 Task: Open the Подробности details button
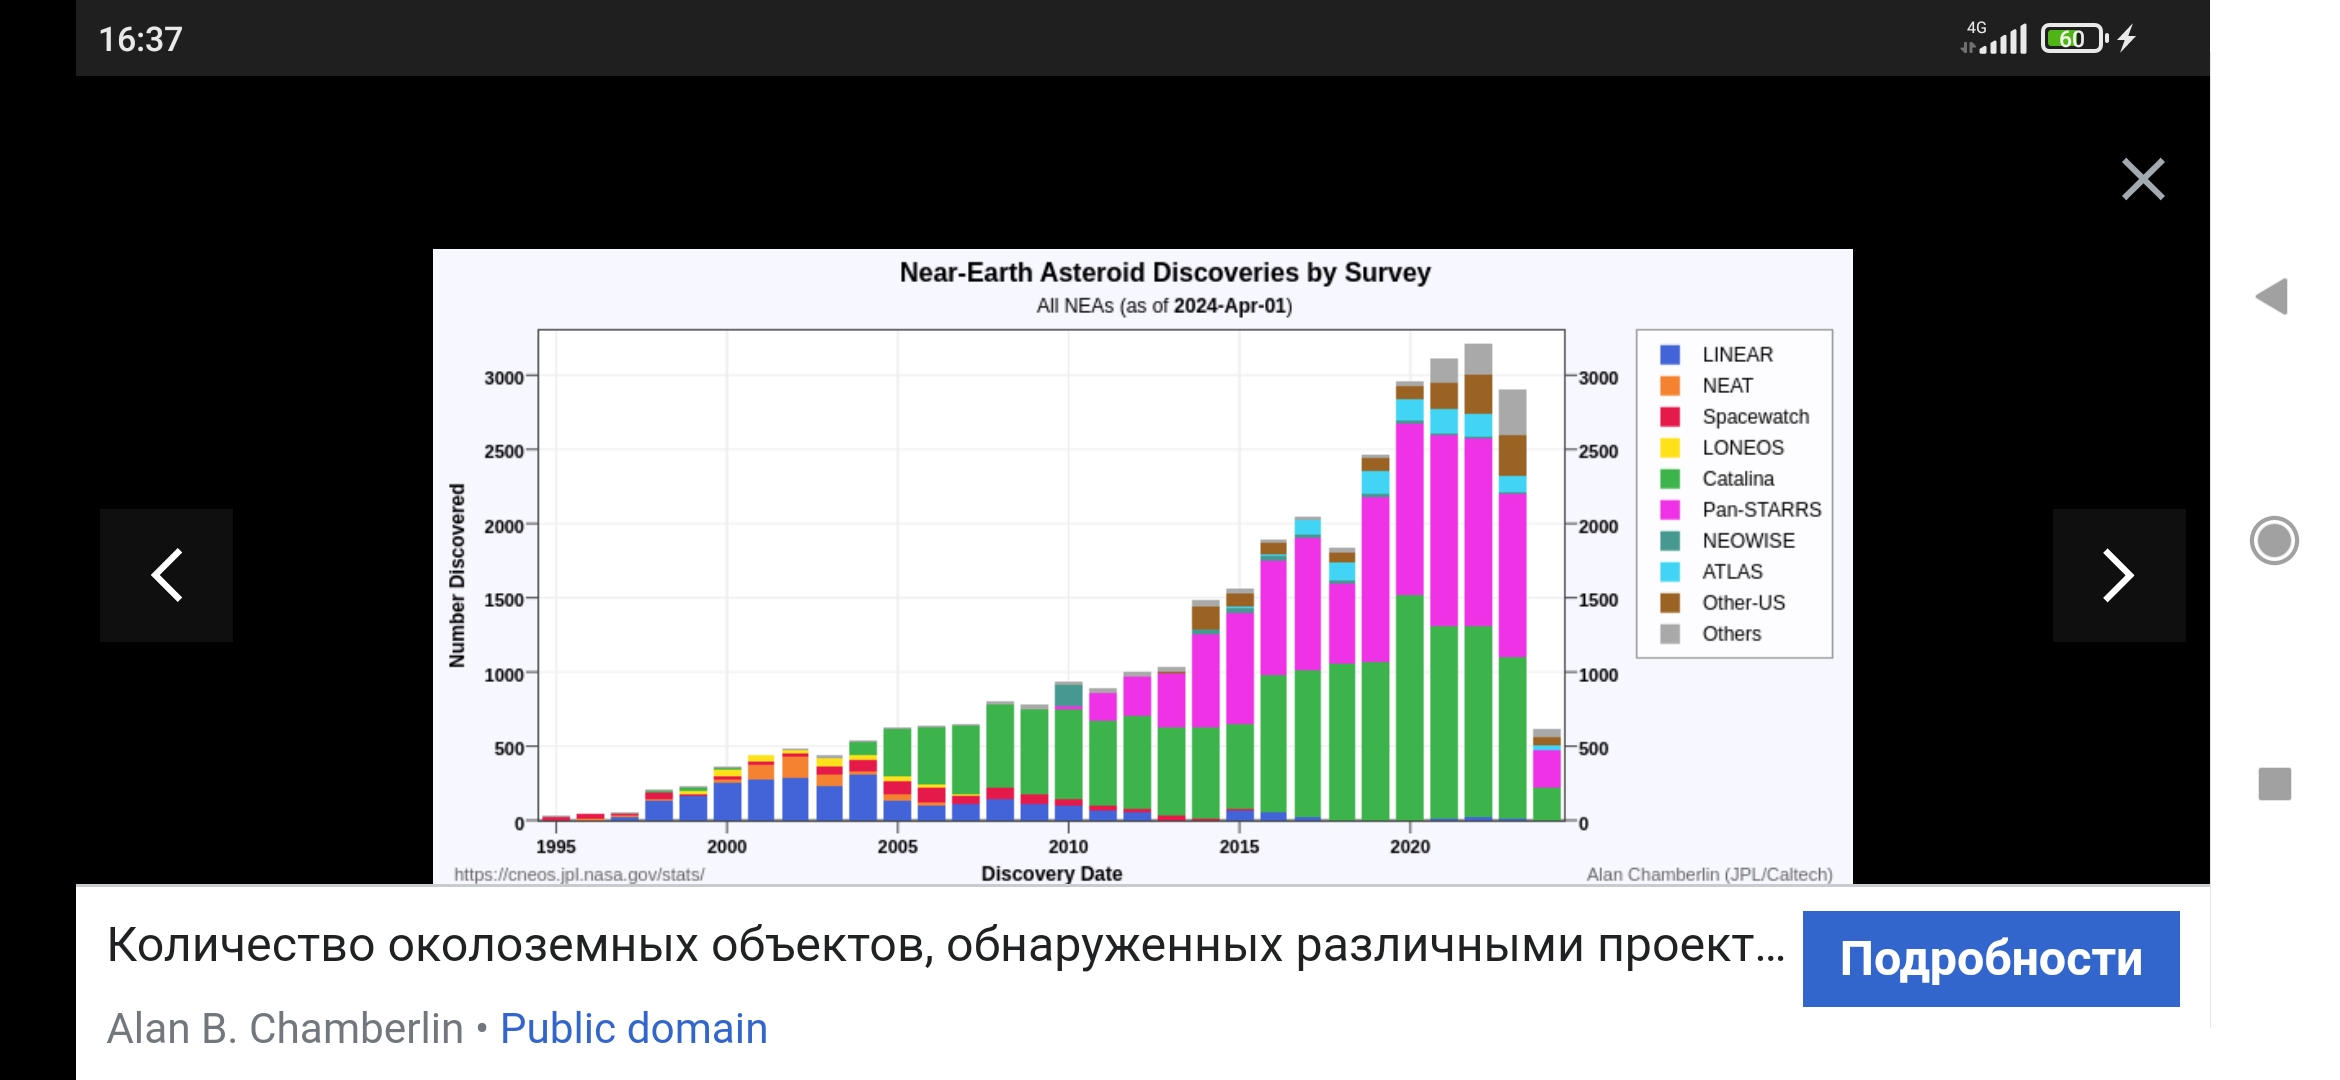click(1990, 958)
